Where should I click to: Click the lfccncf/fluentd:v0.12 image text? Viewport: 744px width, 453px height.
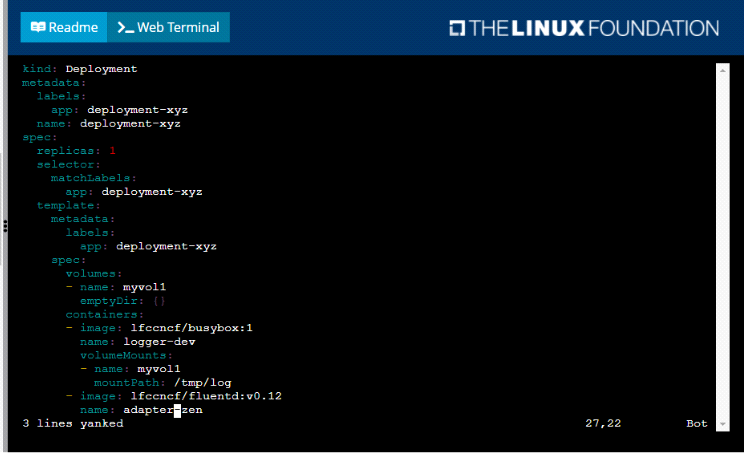(206, 396)
